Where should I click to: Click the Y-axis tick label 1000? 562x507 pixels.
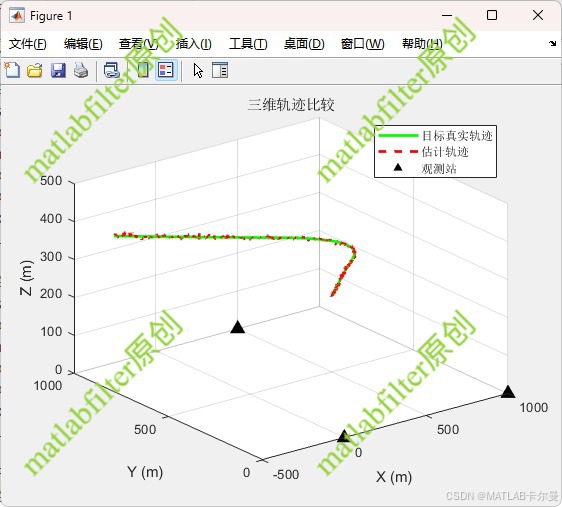48,386
